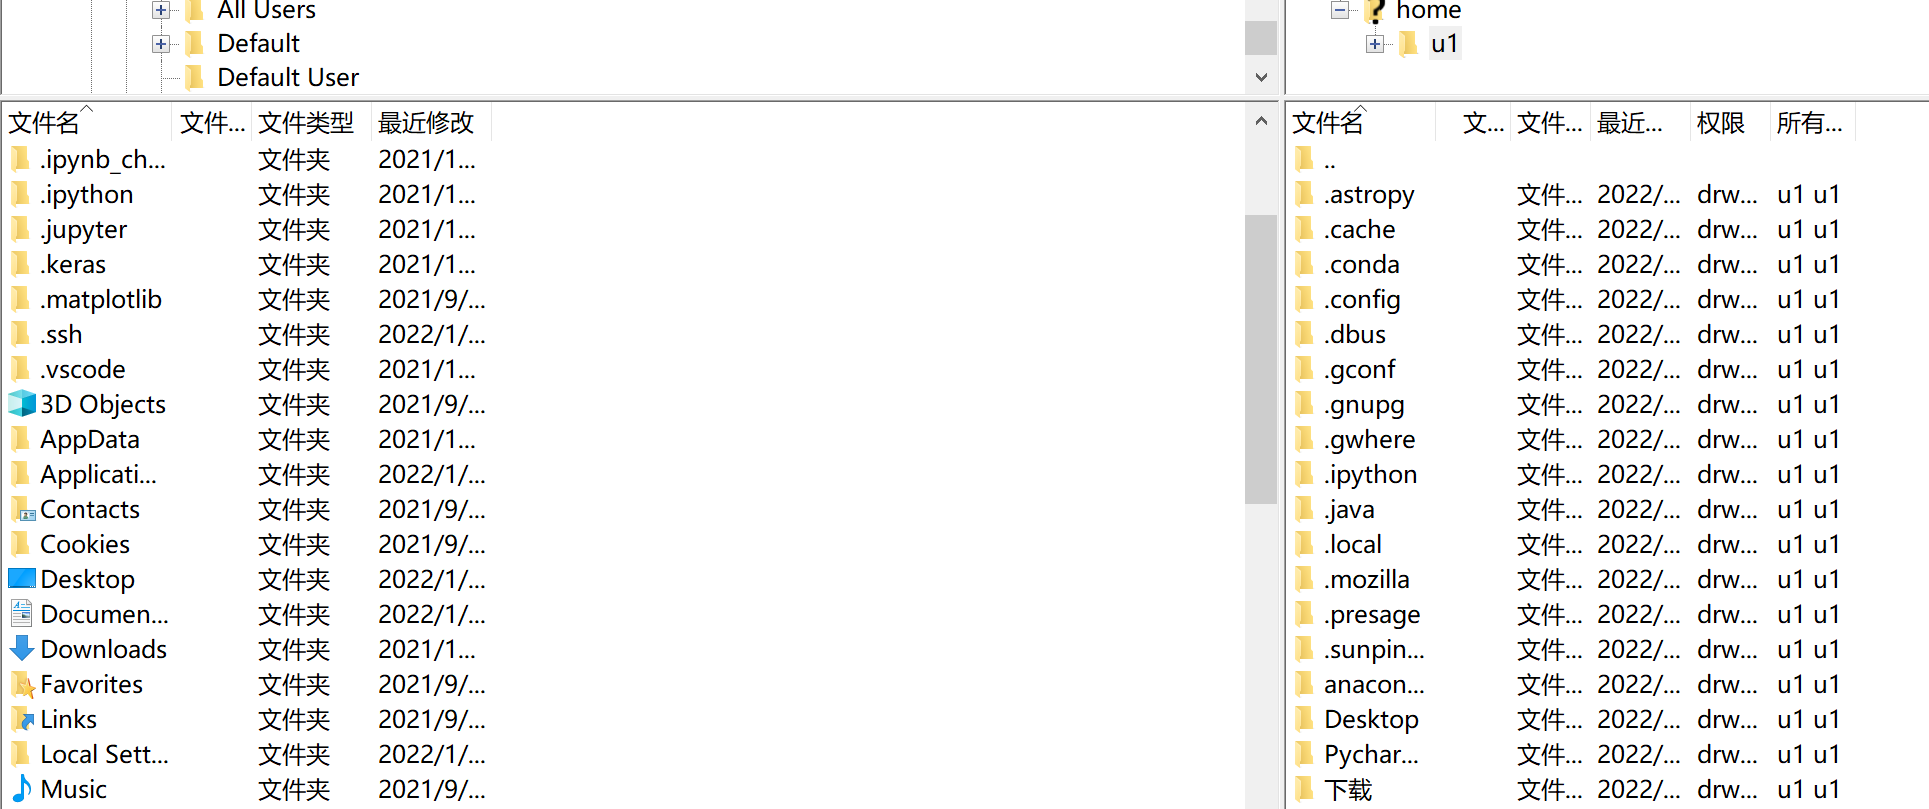Screen dimensions: 1929x809
Task: Select the Music note icon
Action: pos(22,789)
